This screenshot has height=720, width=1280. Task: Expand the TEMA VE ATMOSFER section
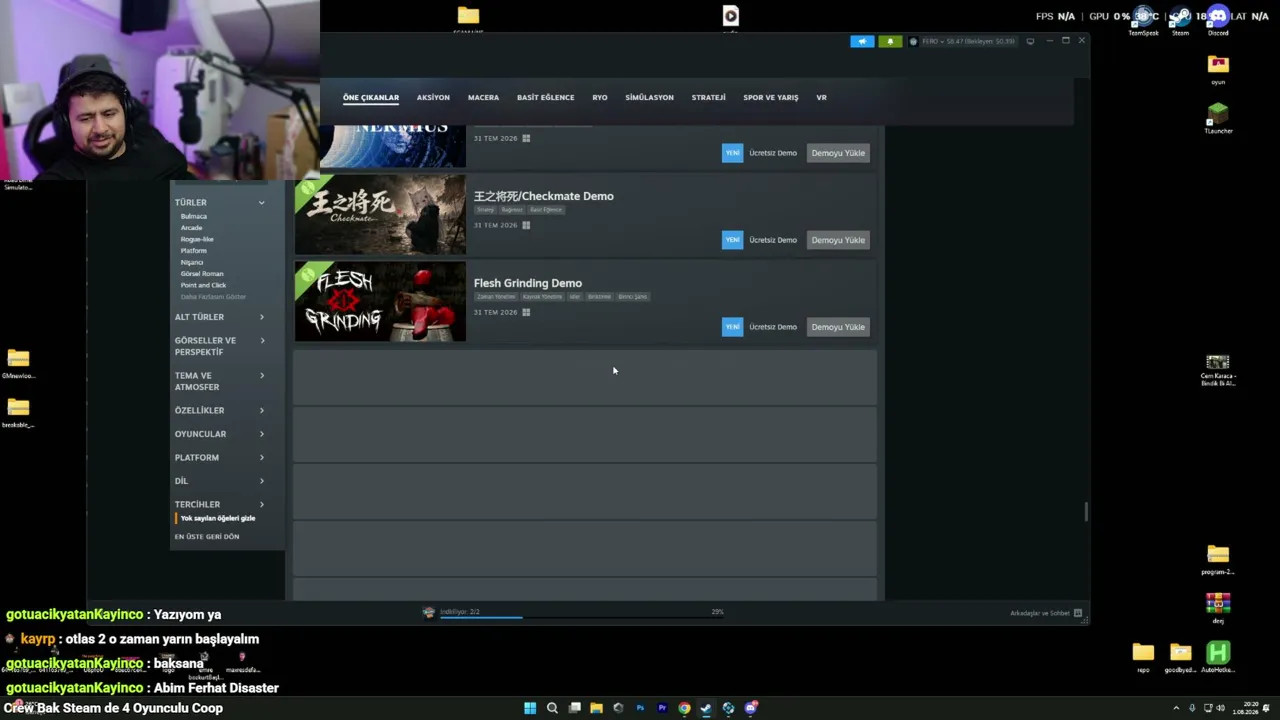click(220, 381)
